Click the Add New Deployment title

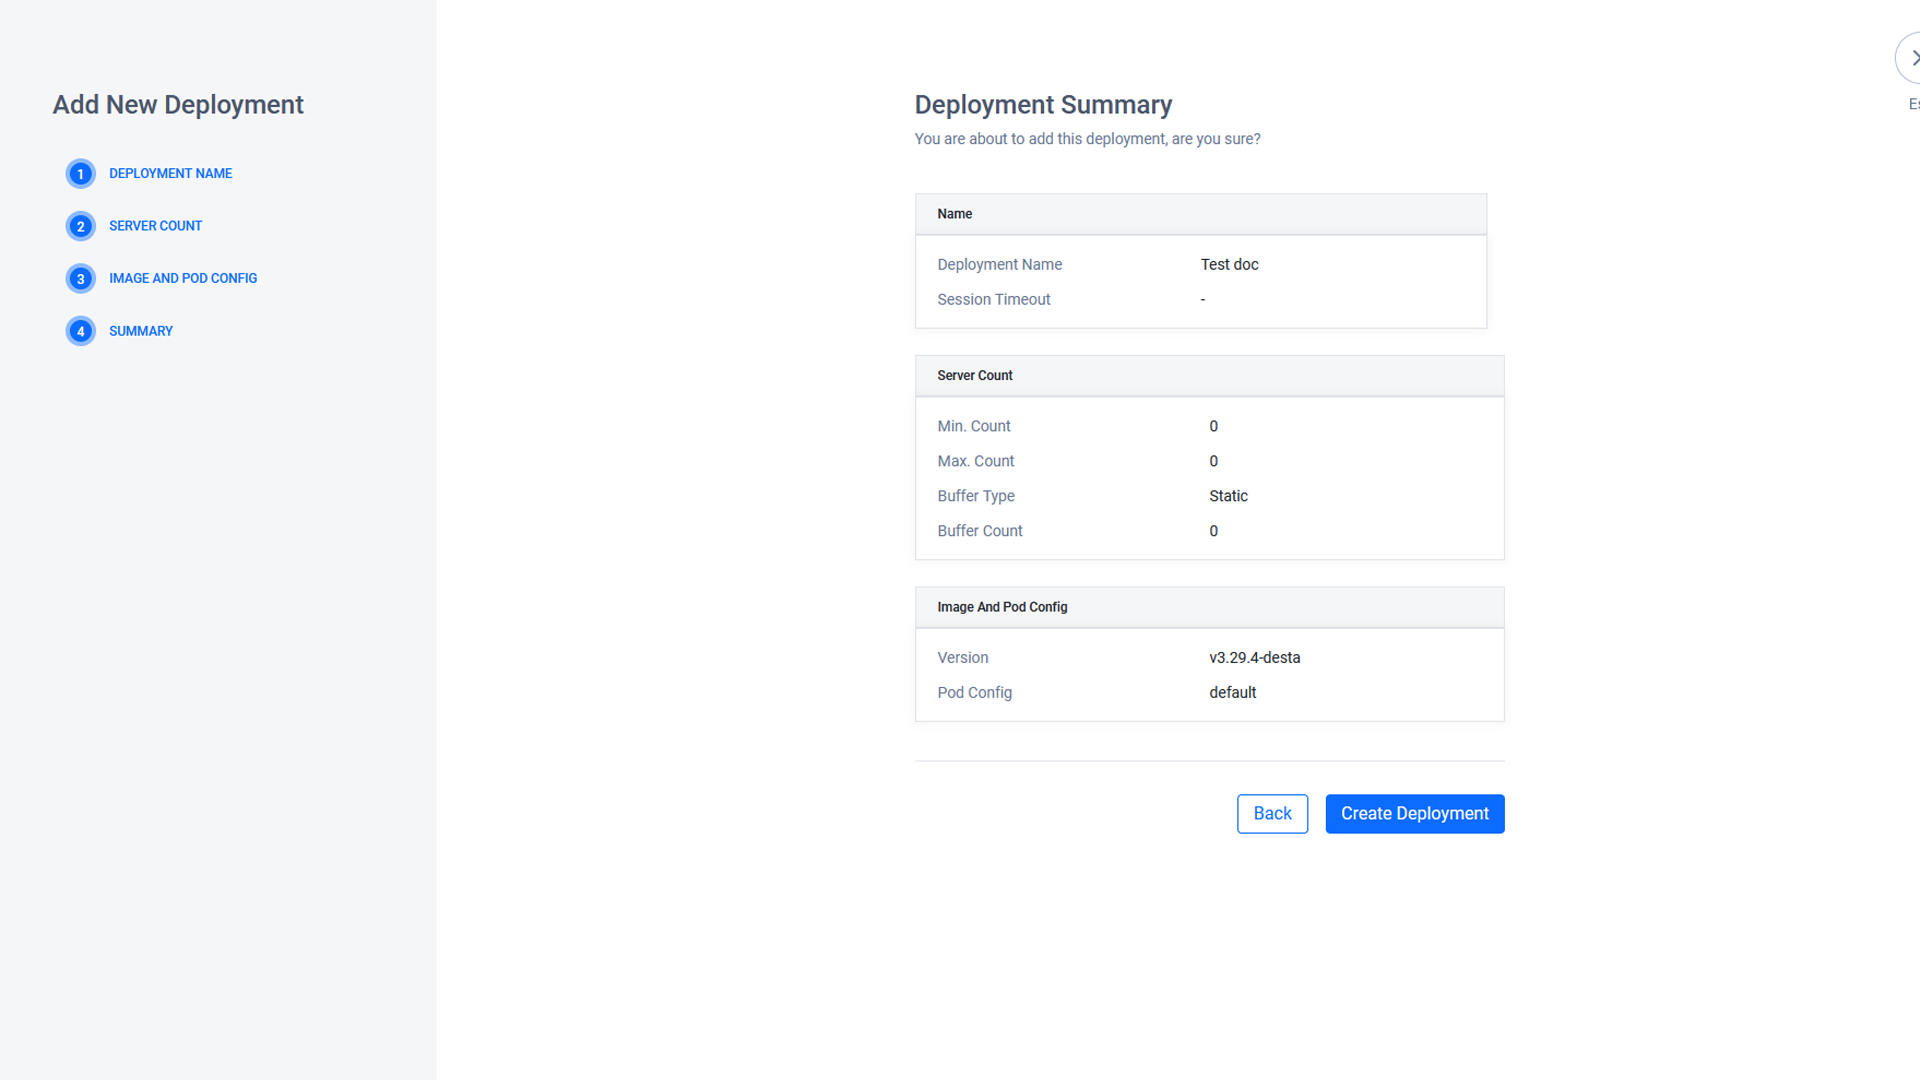(178, 105)
